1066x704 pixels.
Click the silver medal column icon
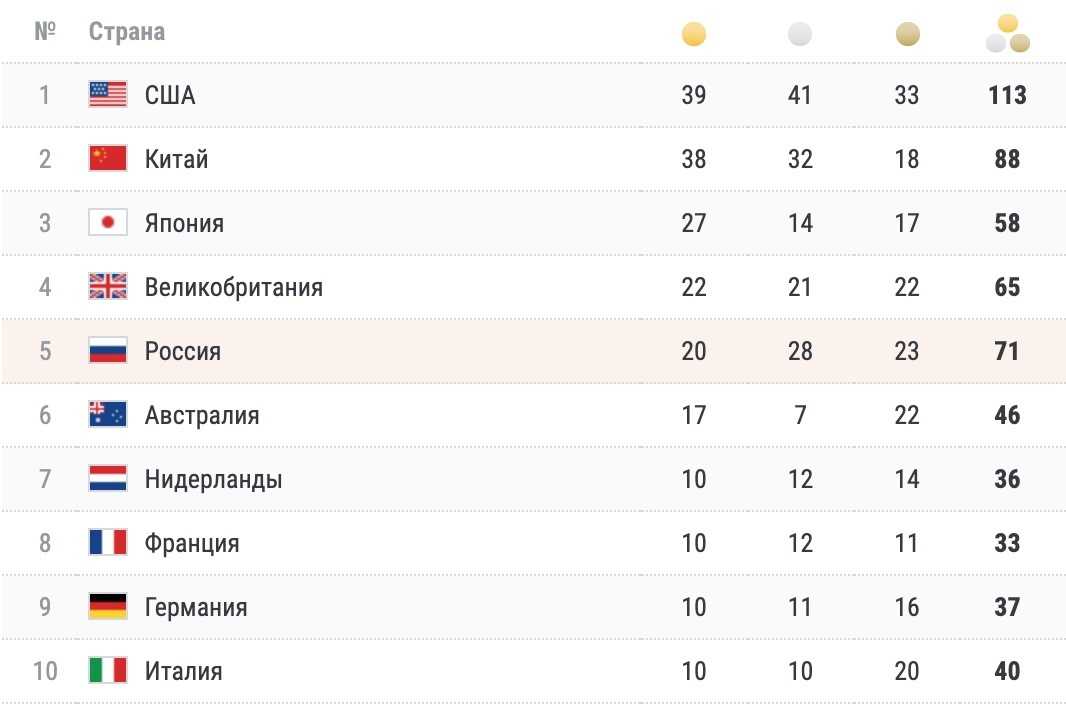(800, 35)
